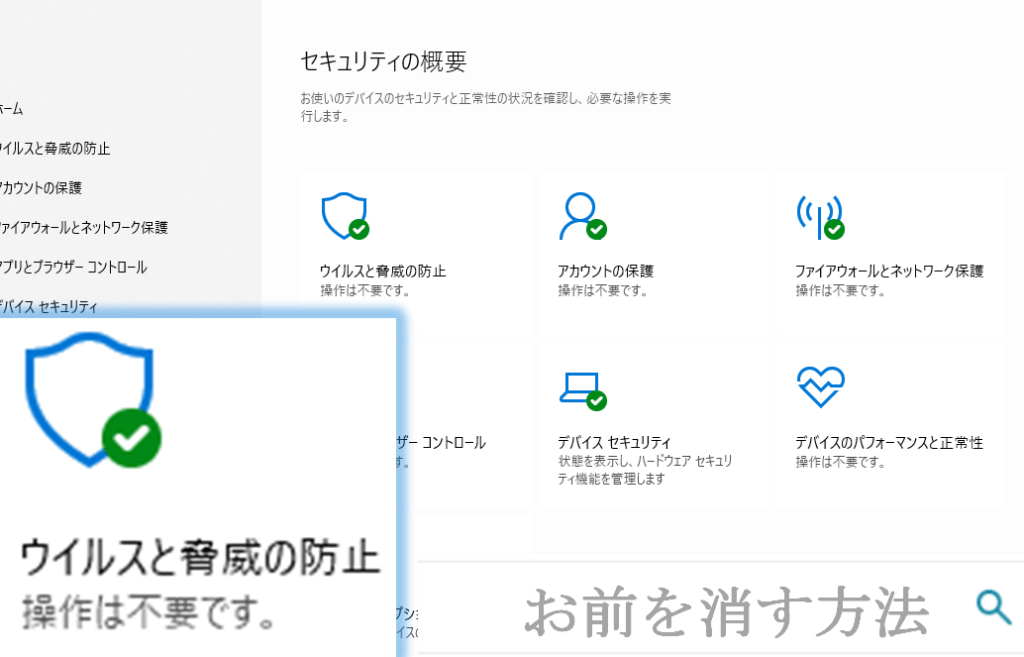
Task: Click the green checkmark badge on the enlarged shield
Action: coord(132,438)
